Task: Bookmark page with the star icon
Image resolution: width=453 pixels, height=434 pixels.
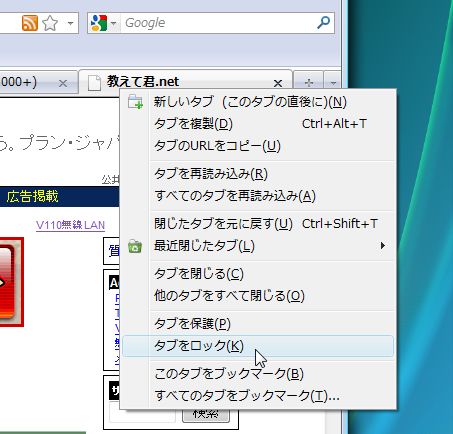Action: tap(50, 23)
